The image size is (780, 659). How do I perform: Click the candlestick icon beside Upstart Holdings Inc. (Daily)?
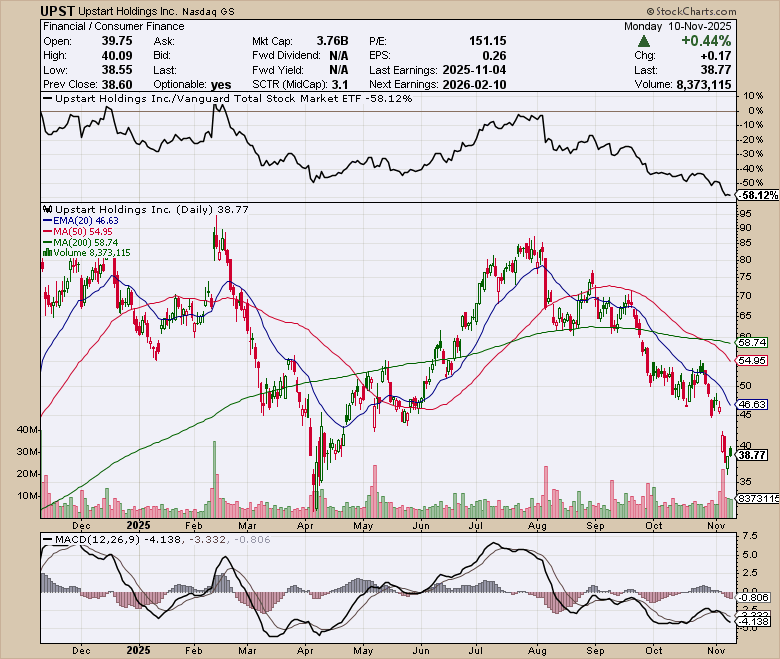pyautogui.click(x=48, y=209)
